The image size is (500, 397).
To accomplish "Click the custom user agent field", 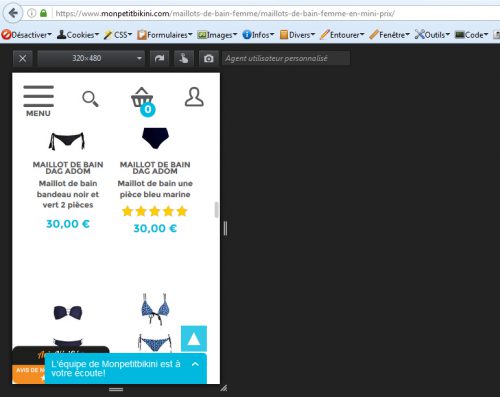I will tap(286, 59).
